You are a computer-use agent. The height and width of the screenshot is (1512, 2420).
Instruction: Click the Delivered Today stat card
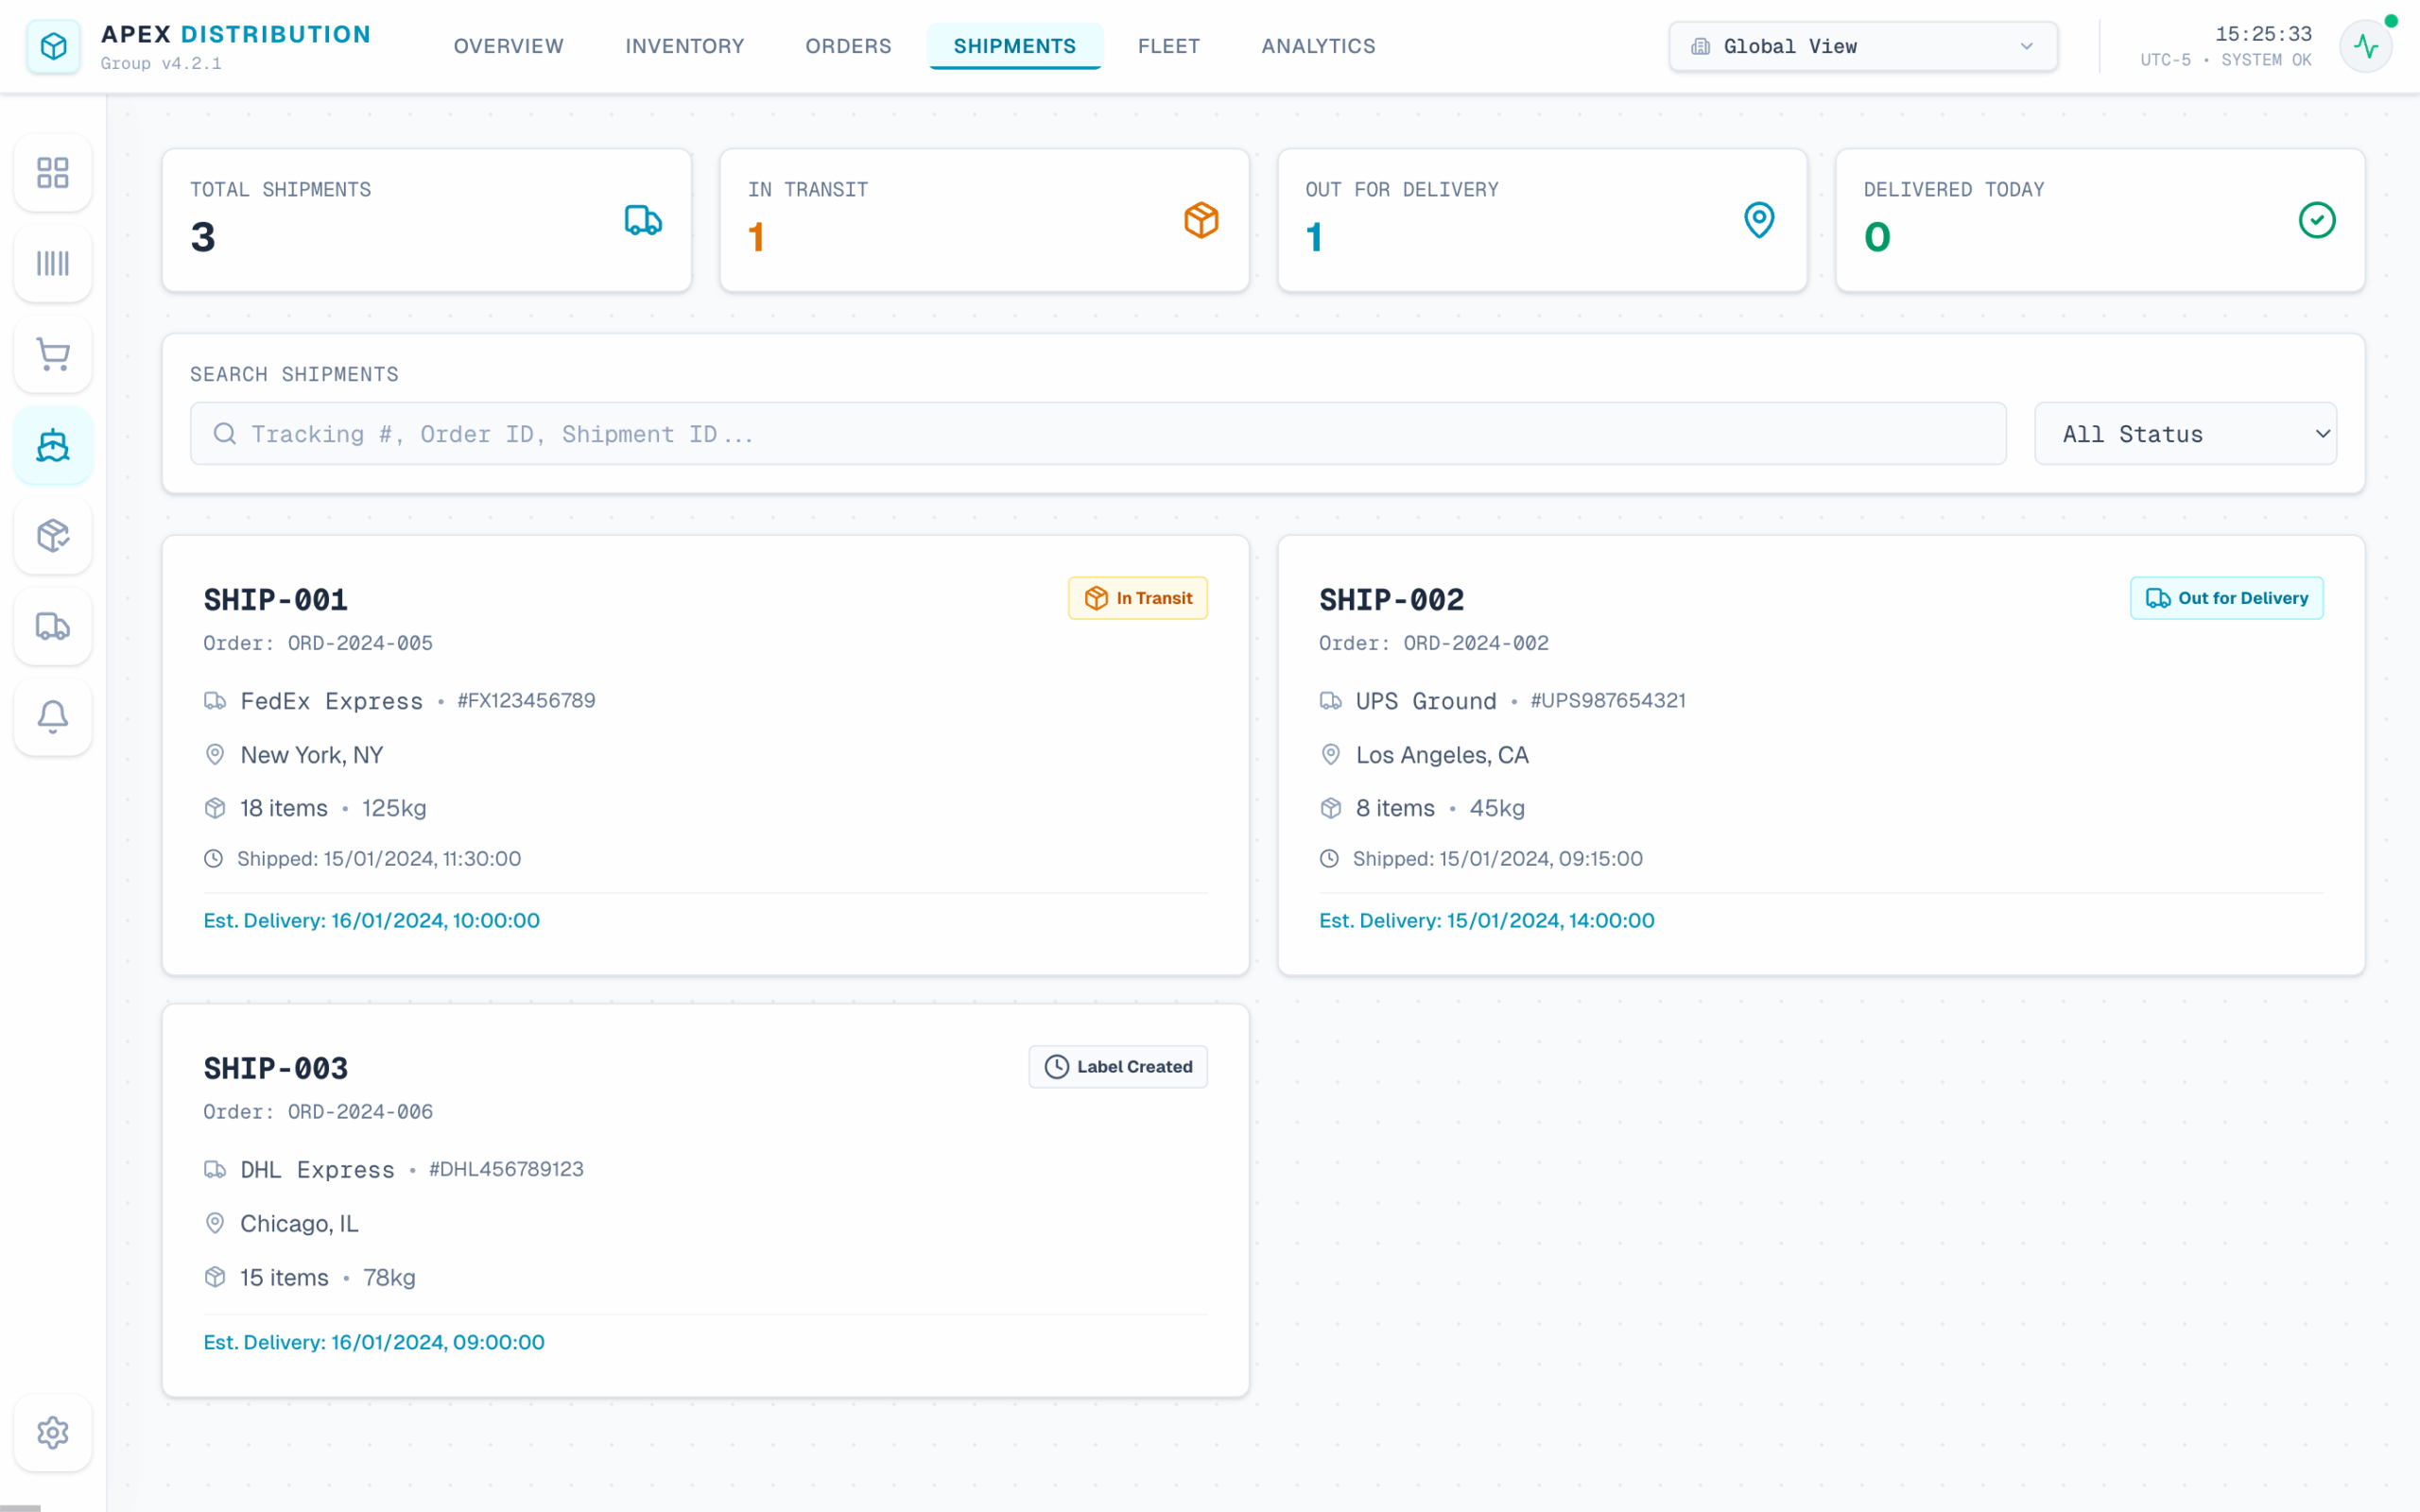click(2099, 220)
